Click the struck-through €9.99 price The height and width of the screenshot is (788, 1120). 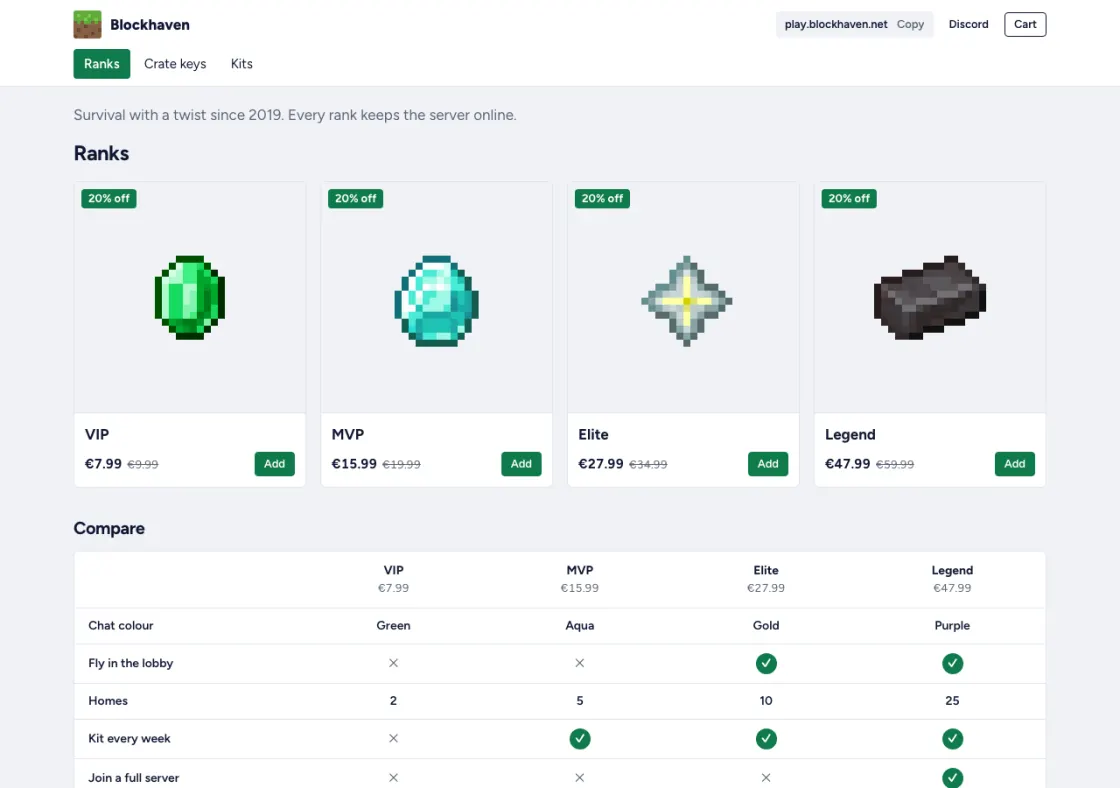pos(143,464)
